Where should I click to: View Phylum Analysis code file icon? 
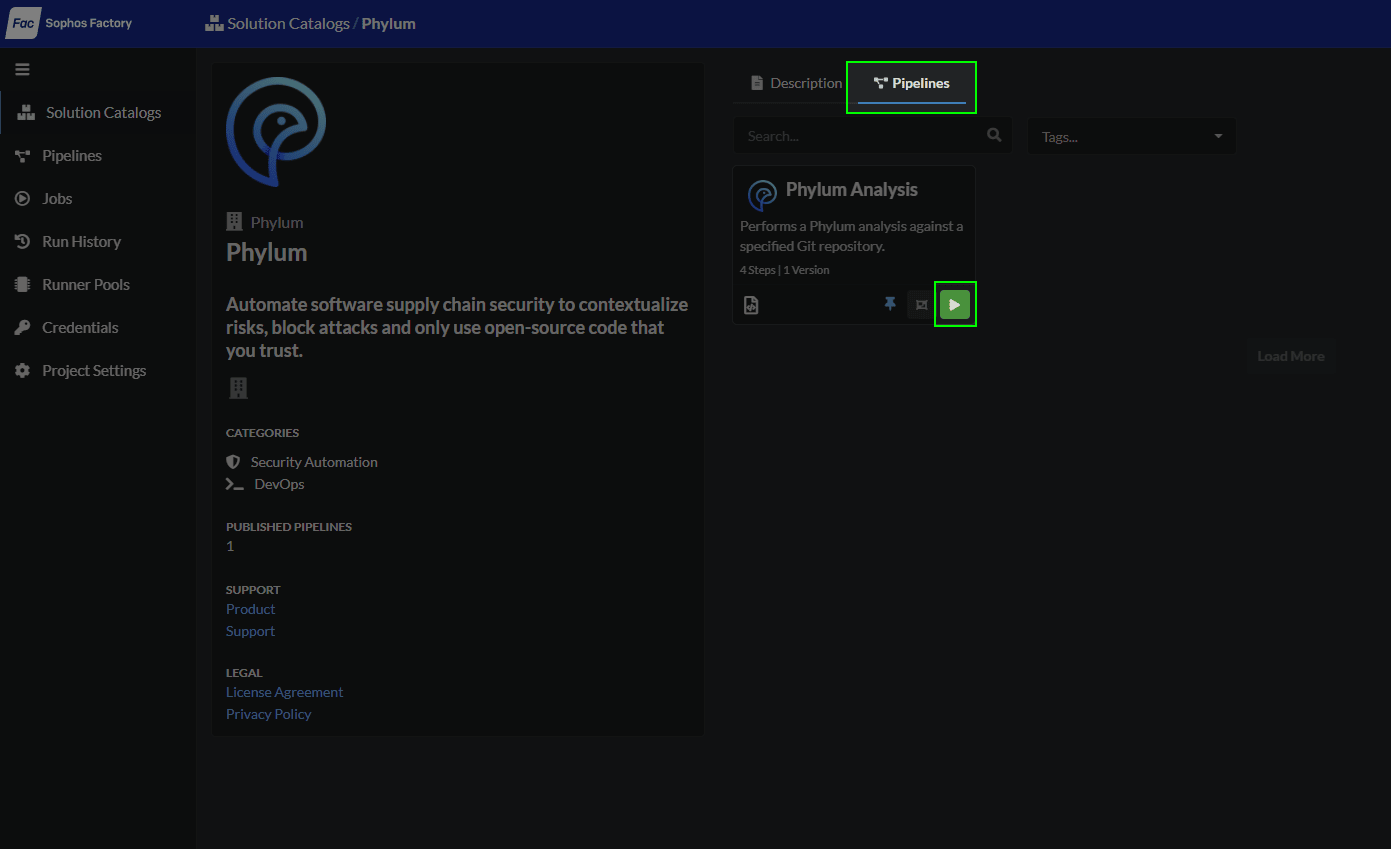coord(751,305)
